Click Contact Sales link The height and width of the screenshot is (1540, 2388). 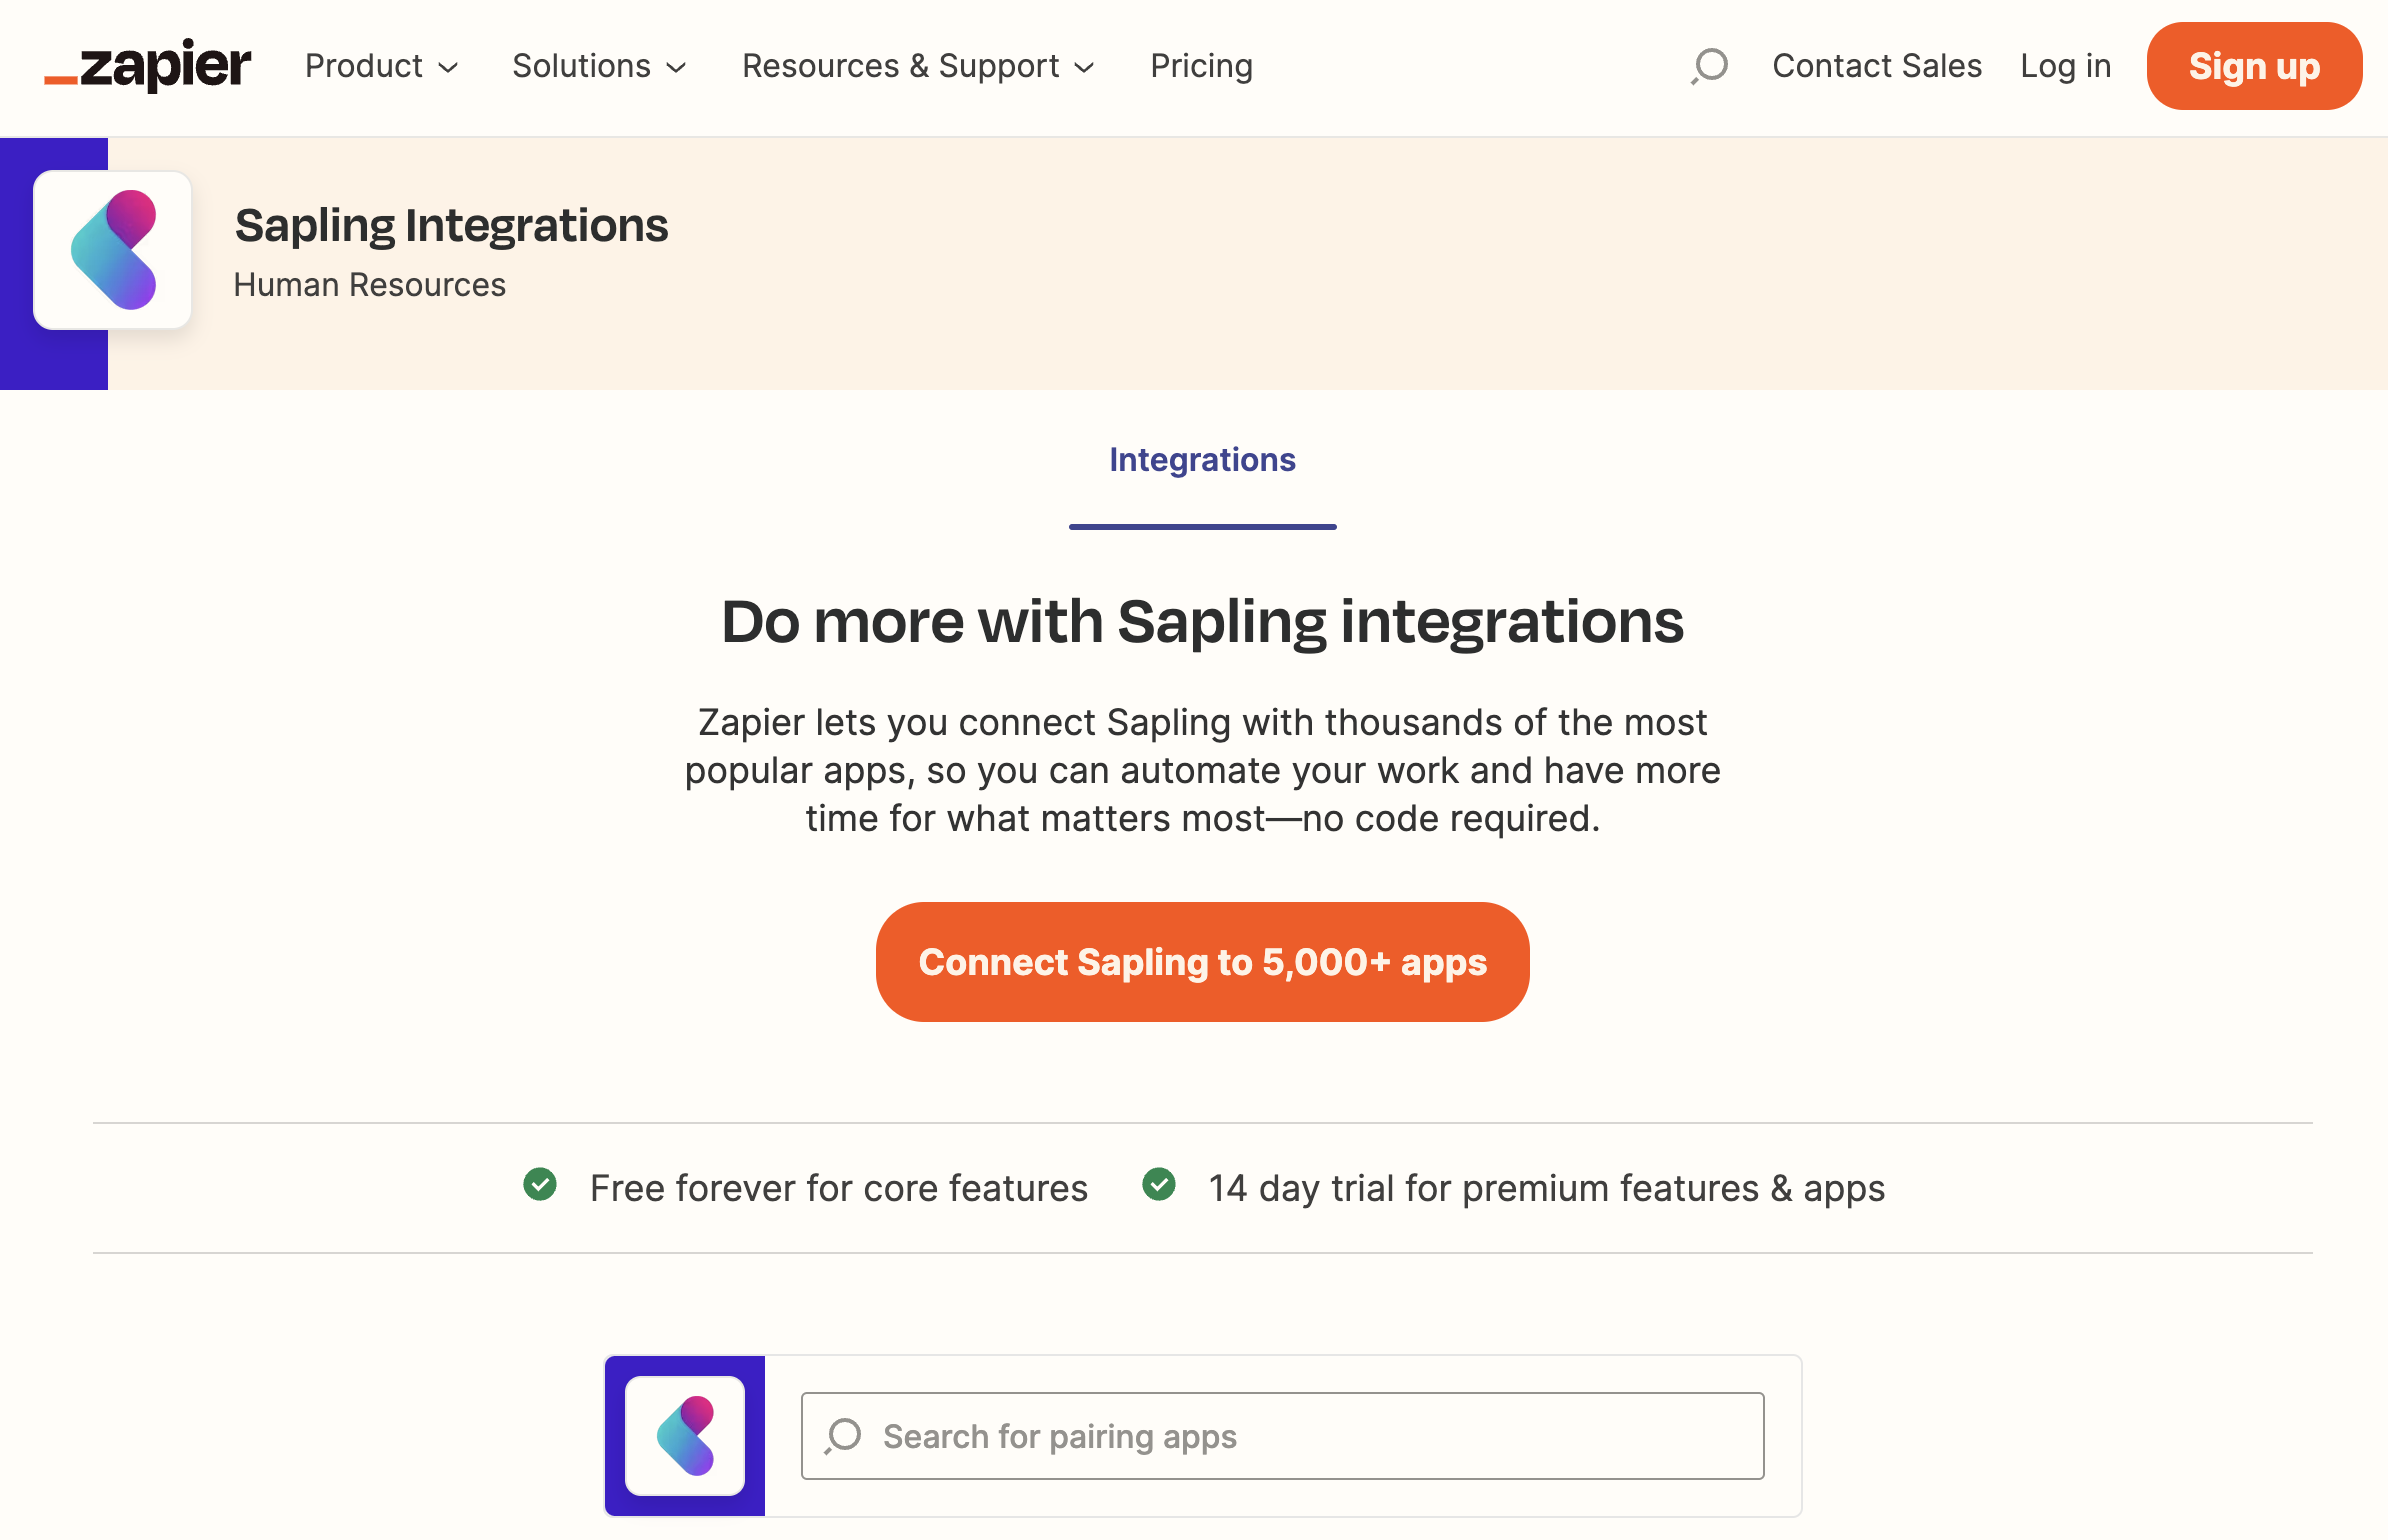click(1876, 66)
